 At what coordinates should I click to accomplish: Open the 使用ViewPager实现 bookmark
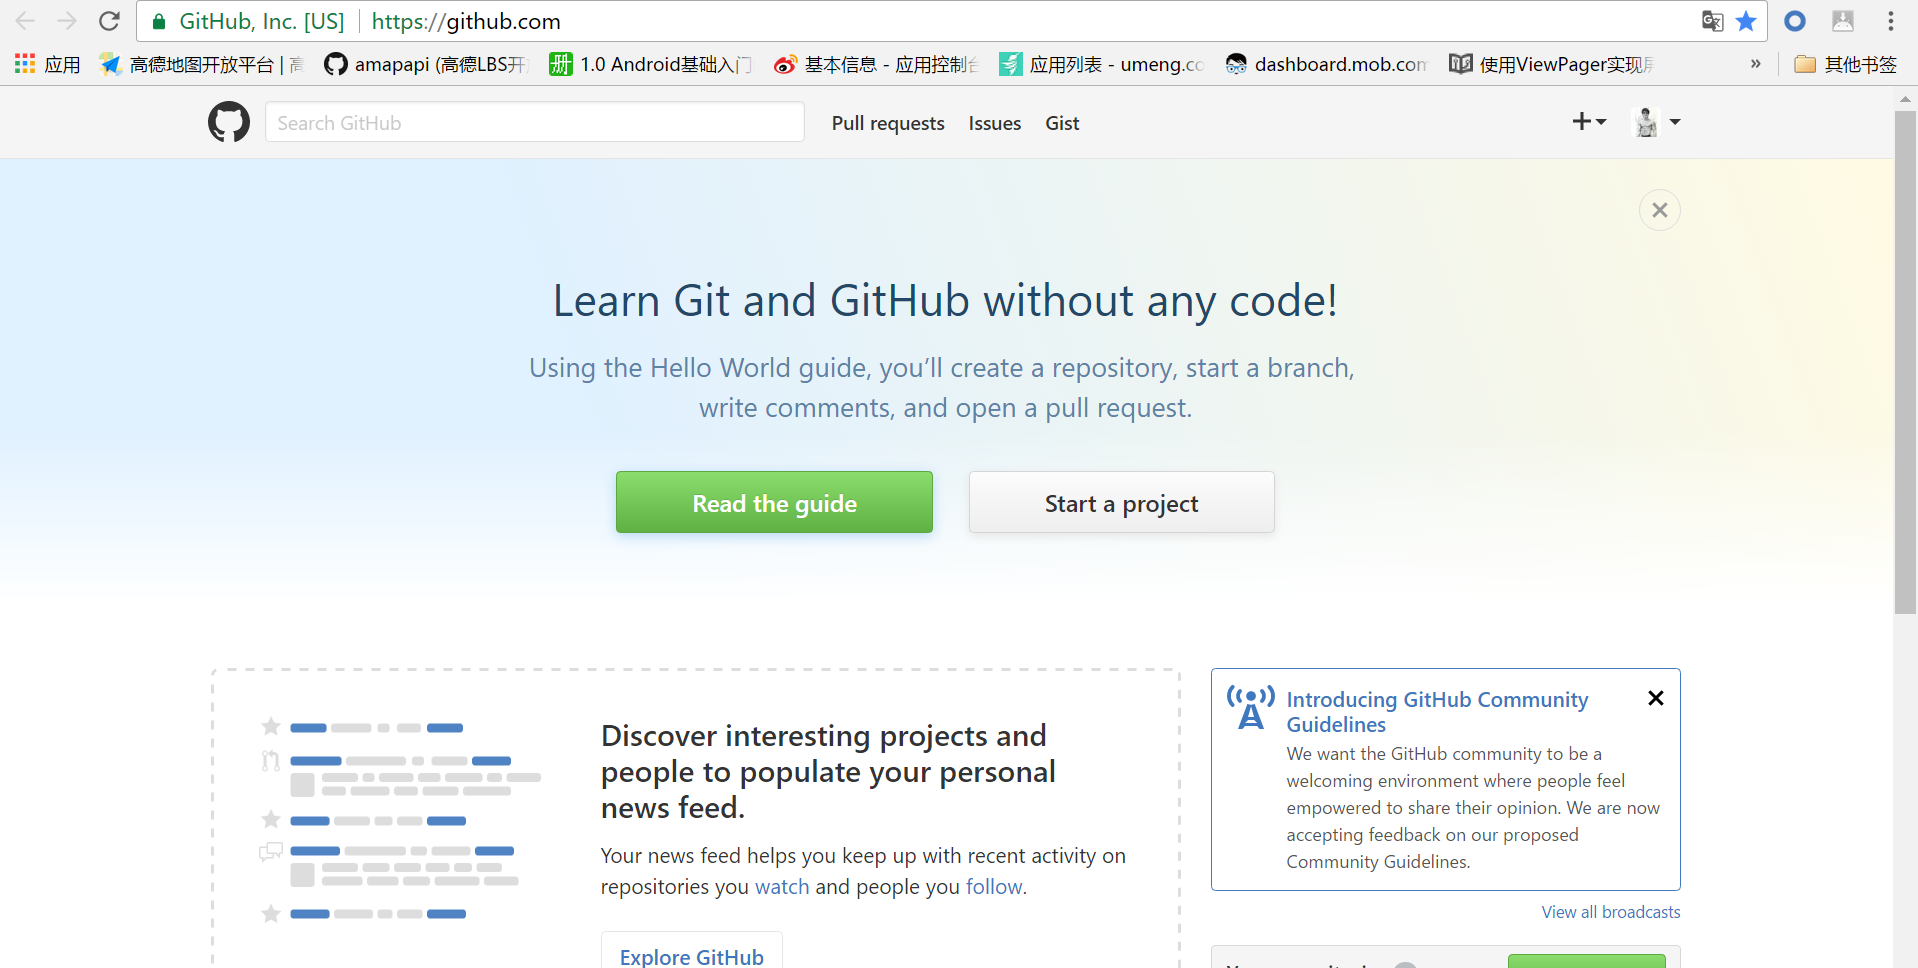[x=1551, y=64]
